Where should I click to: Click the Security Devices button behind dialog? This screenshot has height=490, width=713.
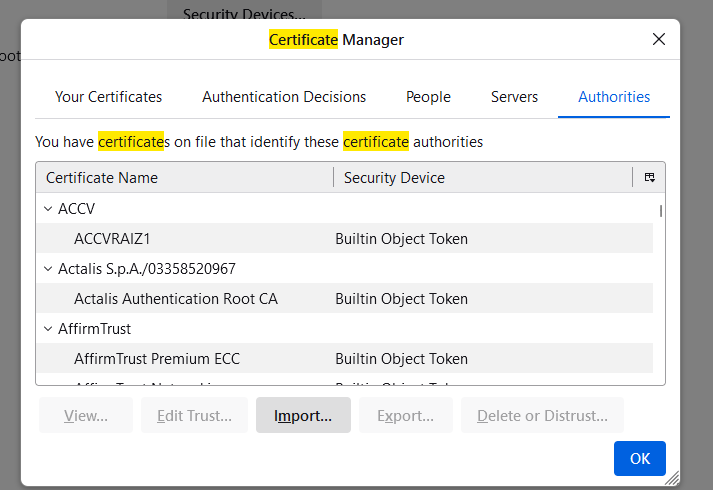tap(244, 14)
